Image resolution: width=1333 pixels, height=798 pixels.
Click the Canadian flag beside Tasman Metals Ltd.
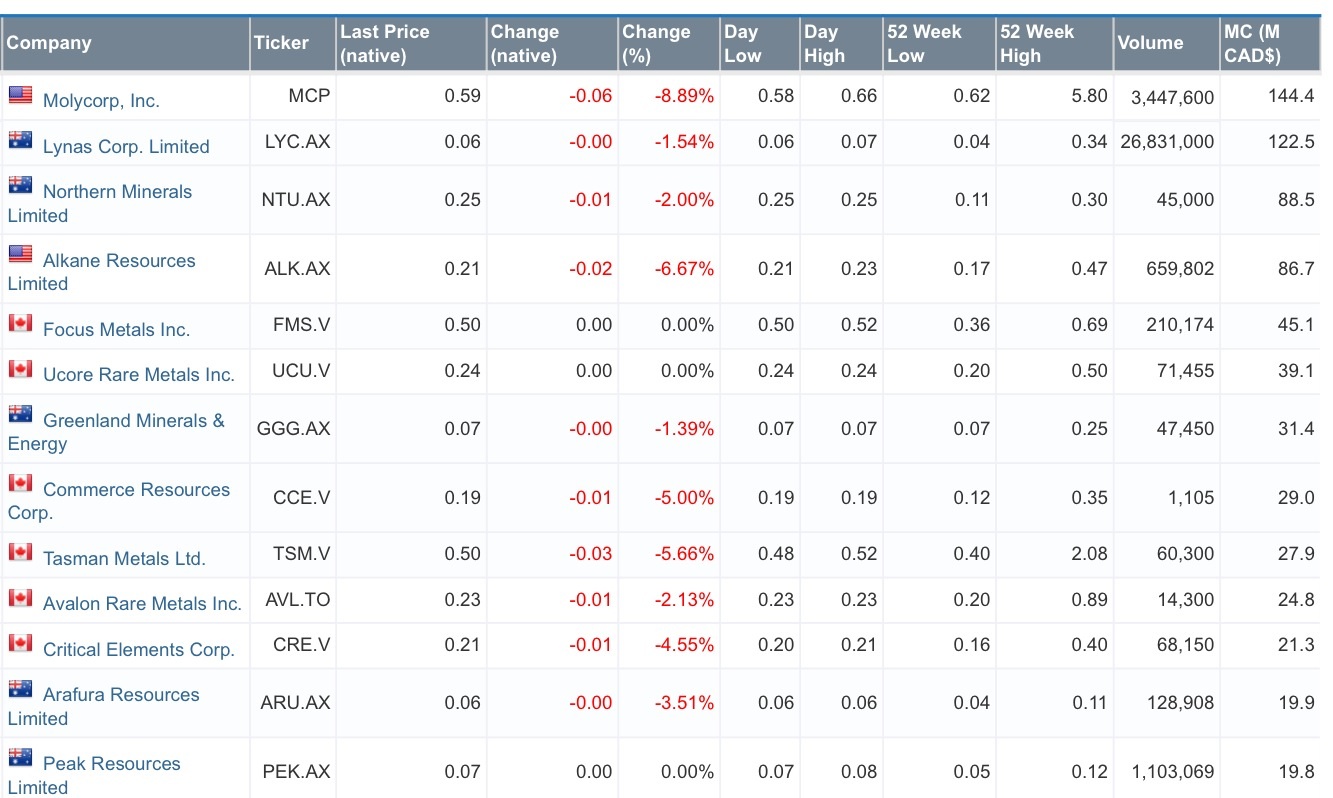tap(20, 552)
